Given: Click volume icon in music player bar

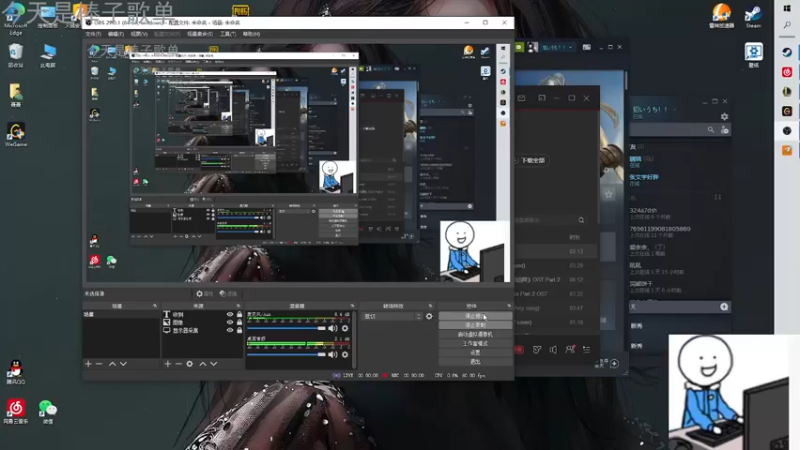Looking at the screenshot, I should (x=553, y=349).
